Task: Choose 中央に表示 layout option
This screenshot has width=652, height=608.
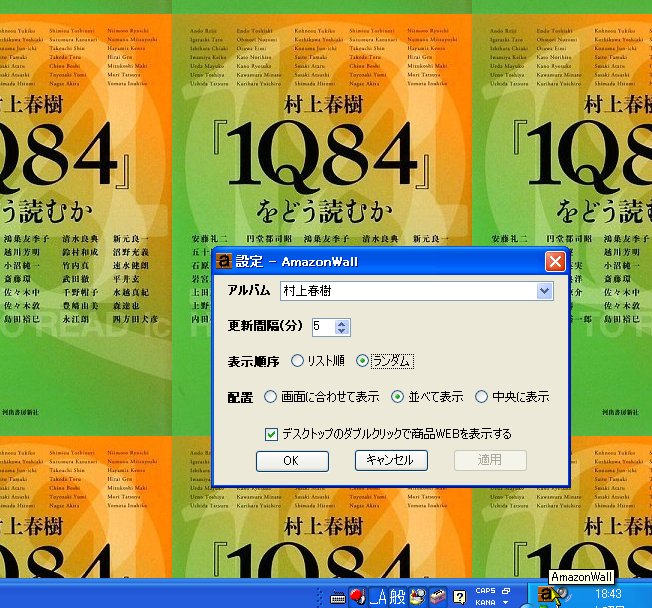Action: point(512,397)
